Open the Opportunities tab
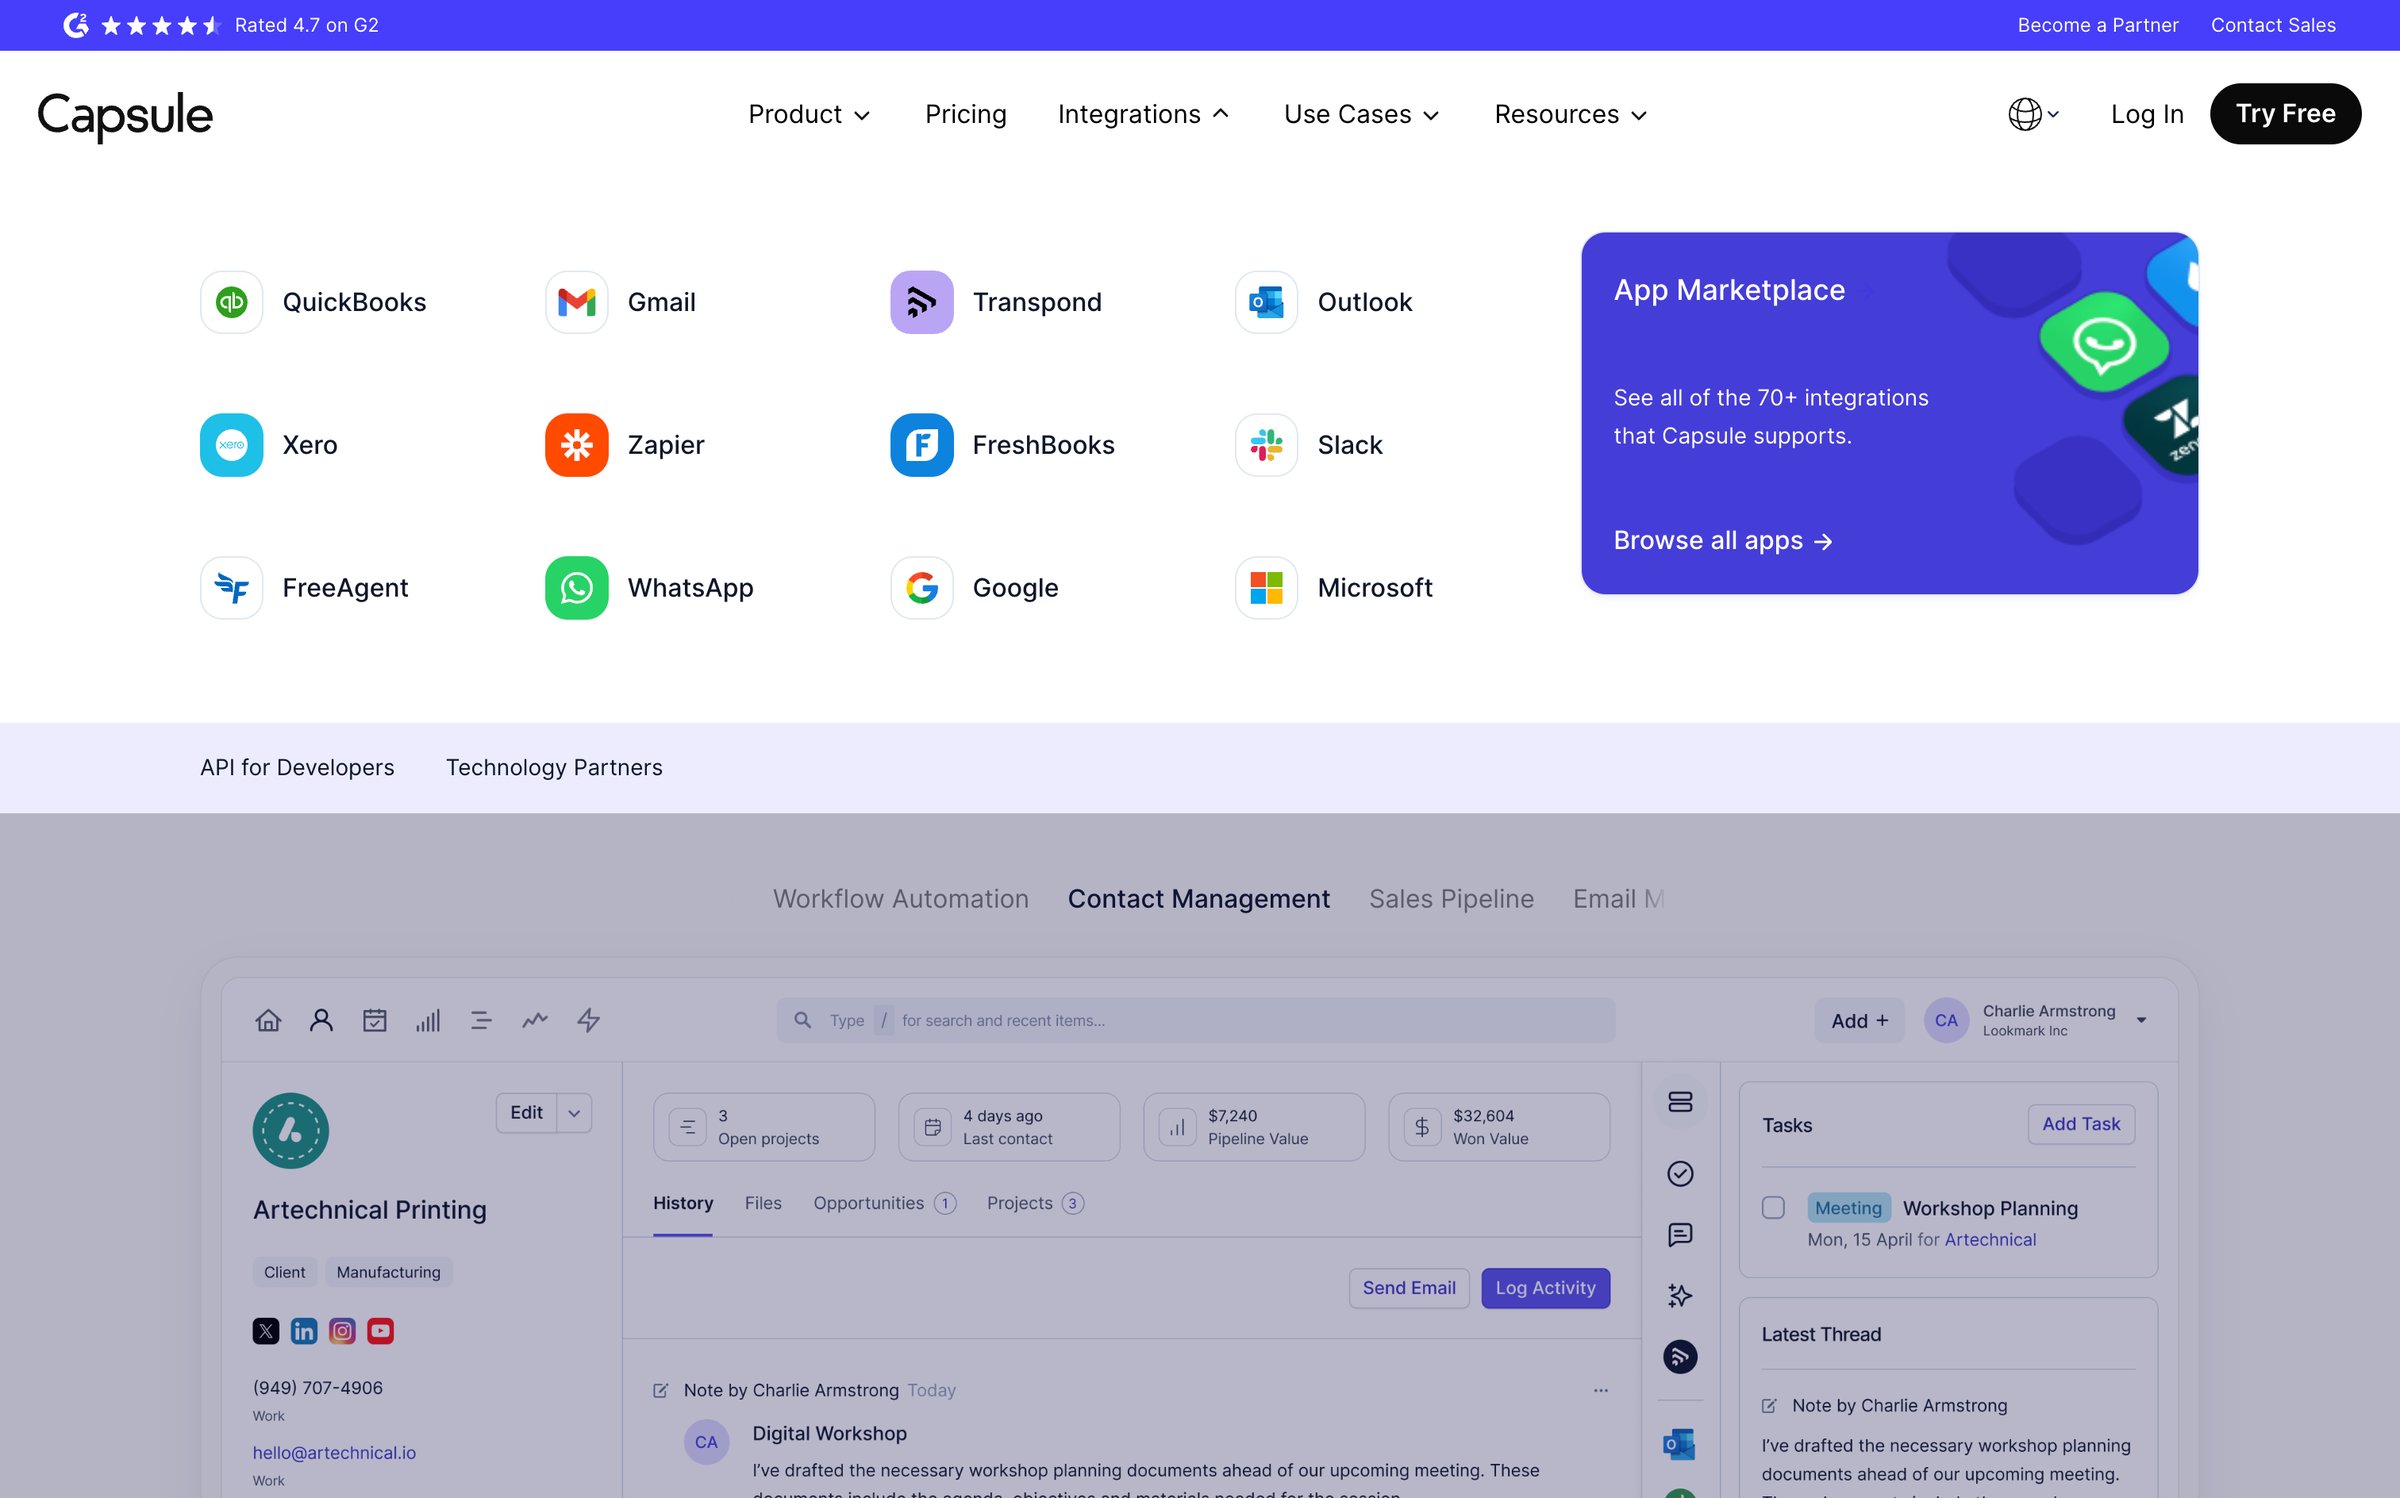Viewport: 2400px width, 1498px height. coord(884,1203)
